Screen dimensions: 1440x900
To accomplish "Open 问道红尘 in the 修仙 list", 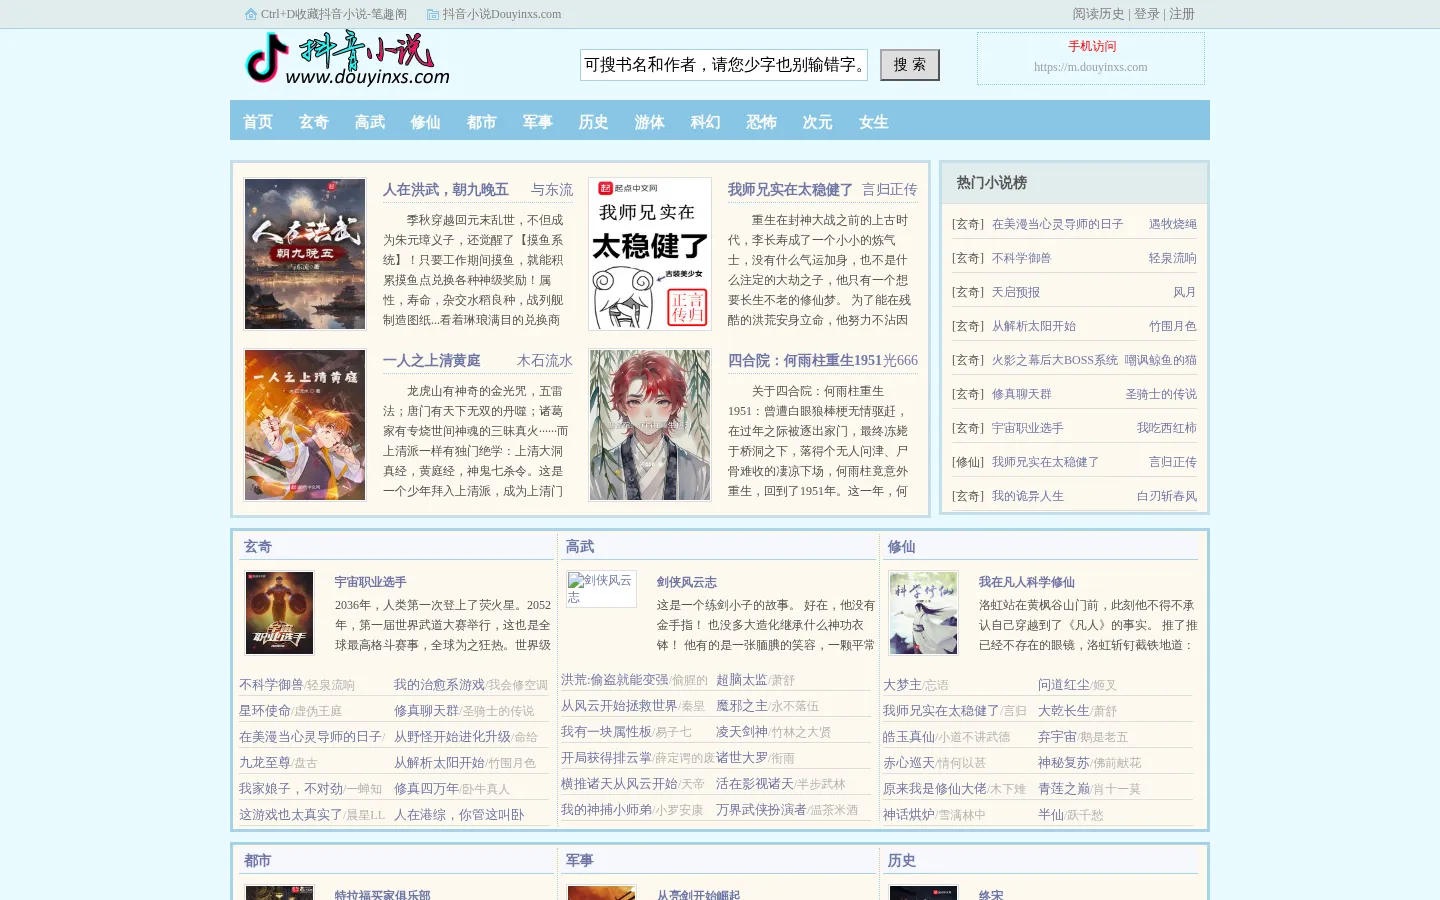I will pyautogui.click(x=1064, y=685).
